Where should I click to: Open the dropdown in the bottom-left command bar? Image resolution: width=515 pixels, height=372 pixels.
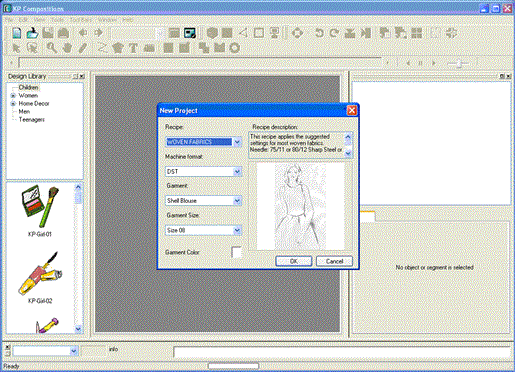74,351
